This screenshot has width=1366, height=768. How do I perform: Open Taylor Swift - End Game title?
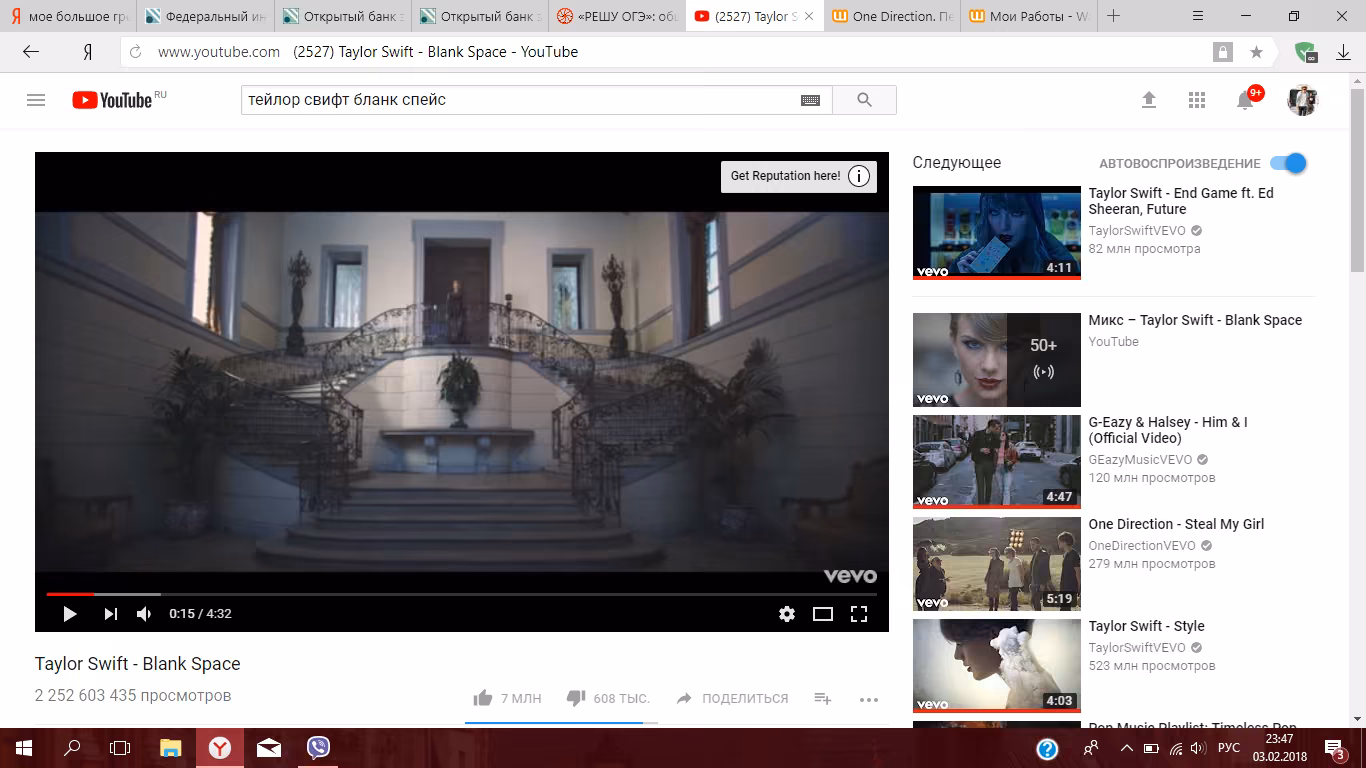click(1181, 201)
